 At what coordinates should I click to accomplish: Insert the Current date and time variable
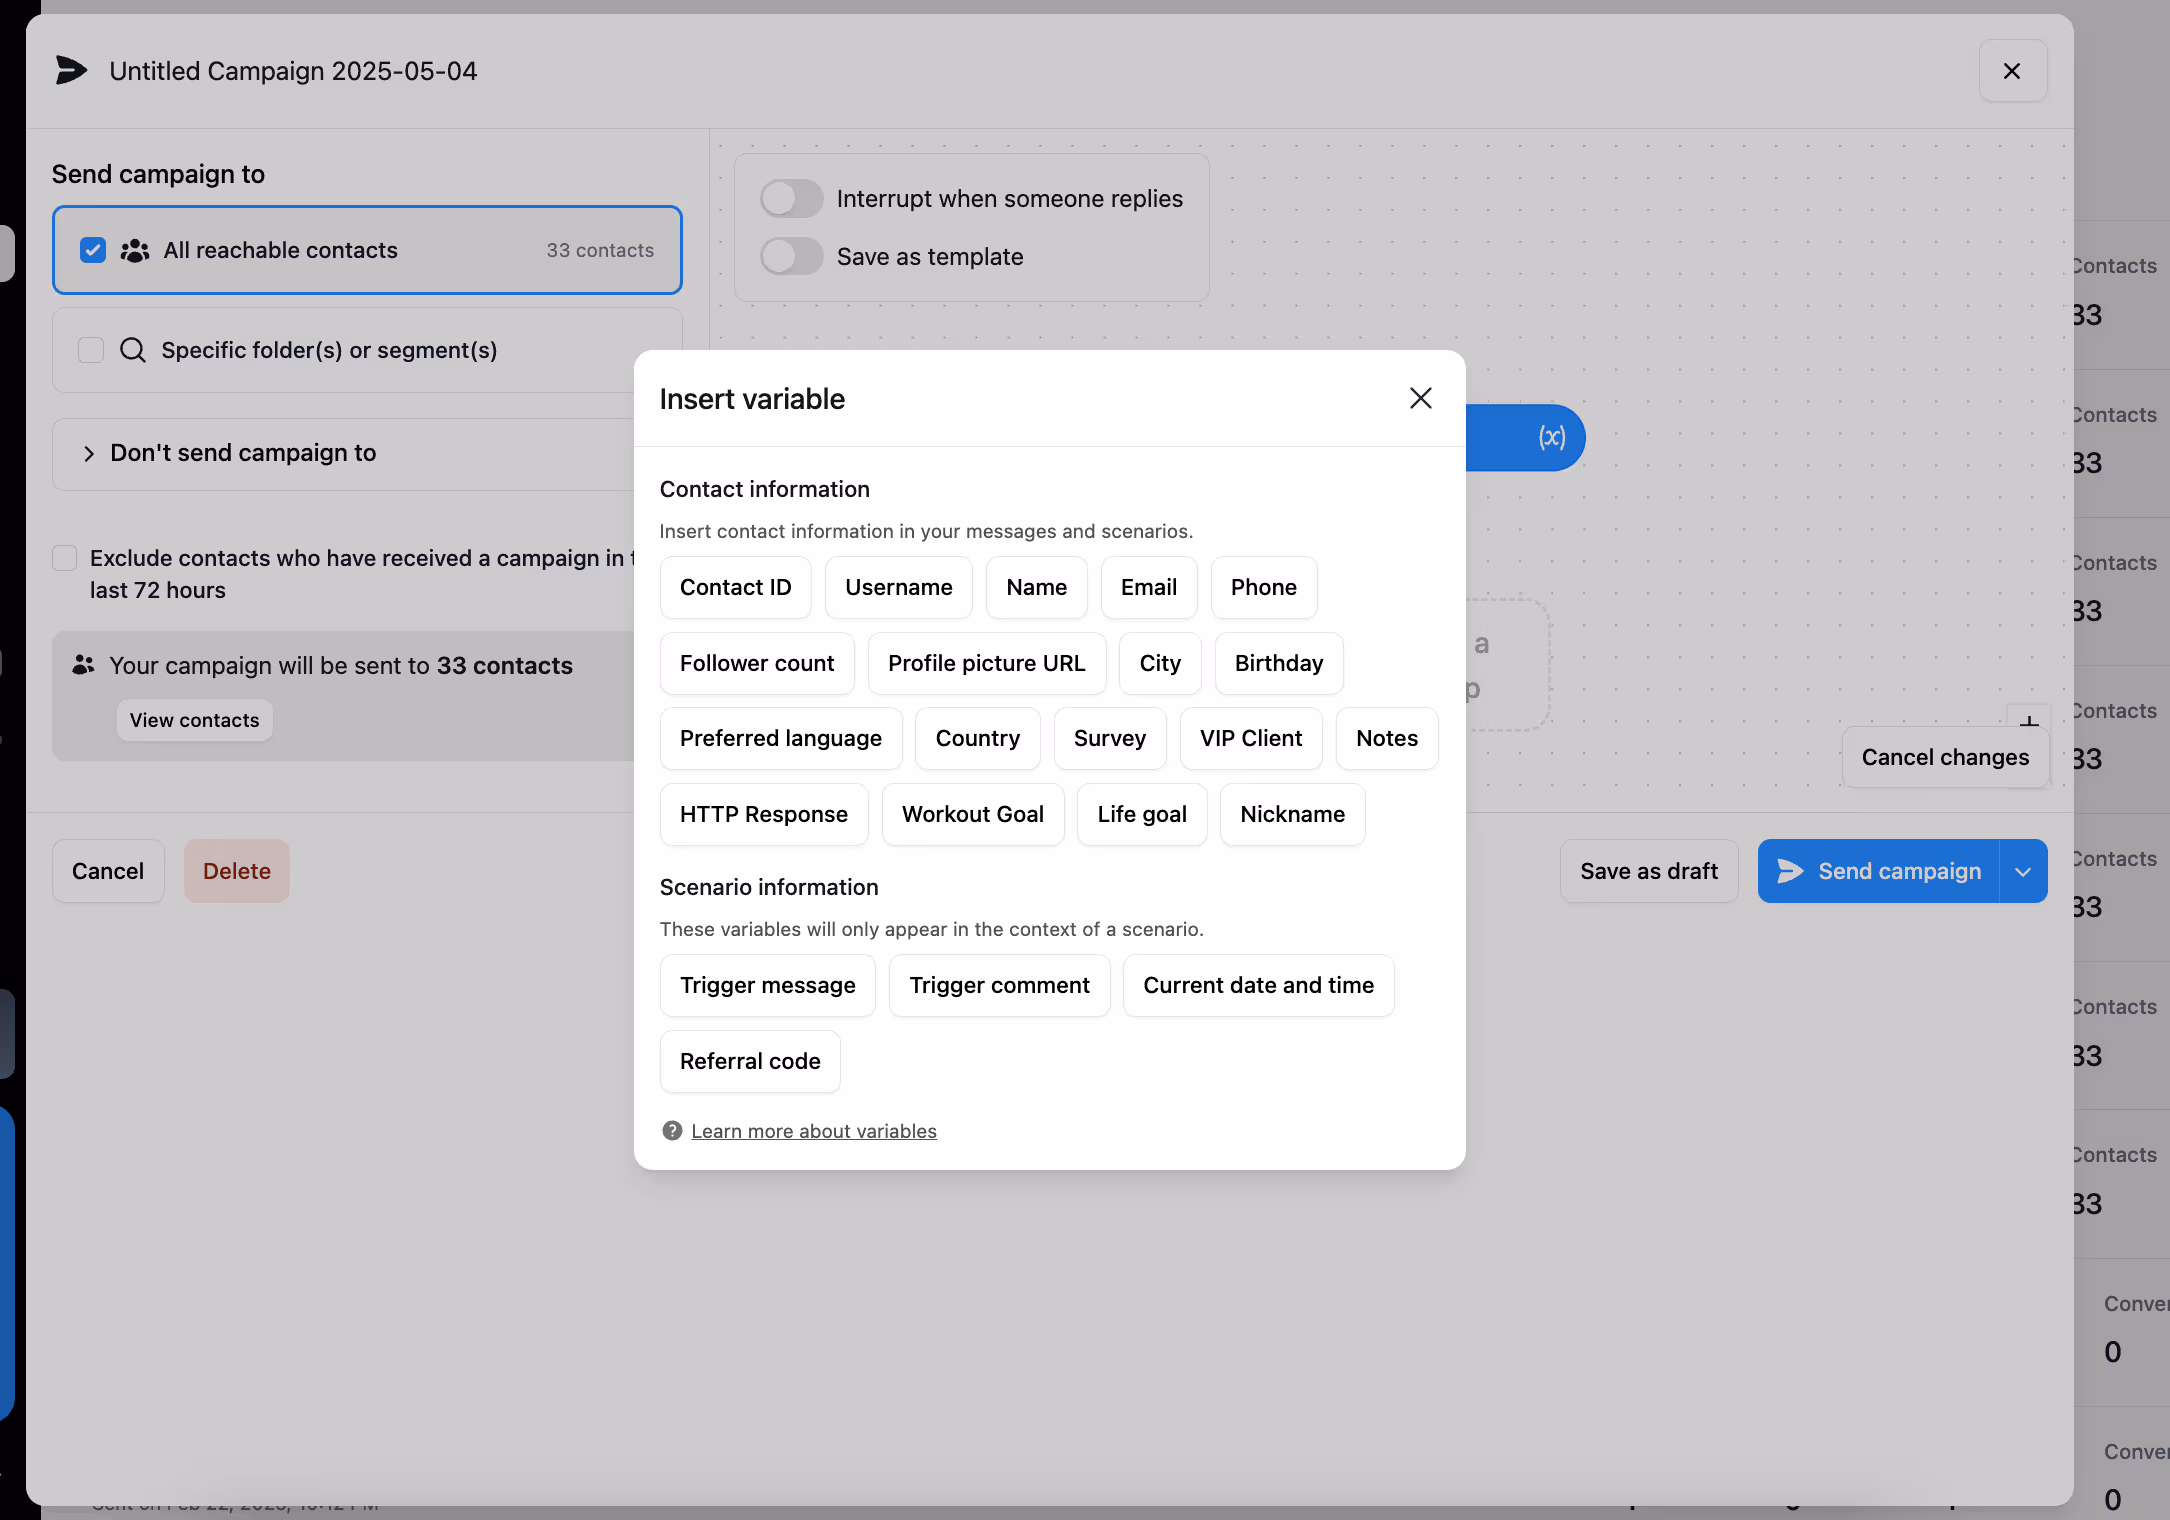[1258, 985]
